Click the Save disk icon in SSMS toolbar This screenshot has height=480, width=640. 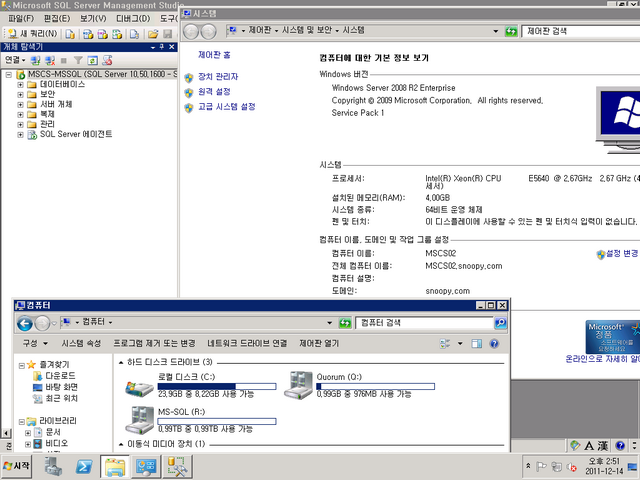[167, 34]
